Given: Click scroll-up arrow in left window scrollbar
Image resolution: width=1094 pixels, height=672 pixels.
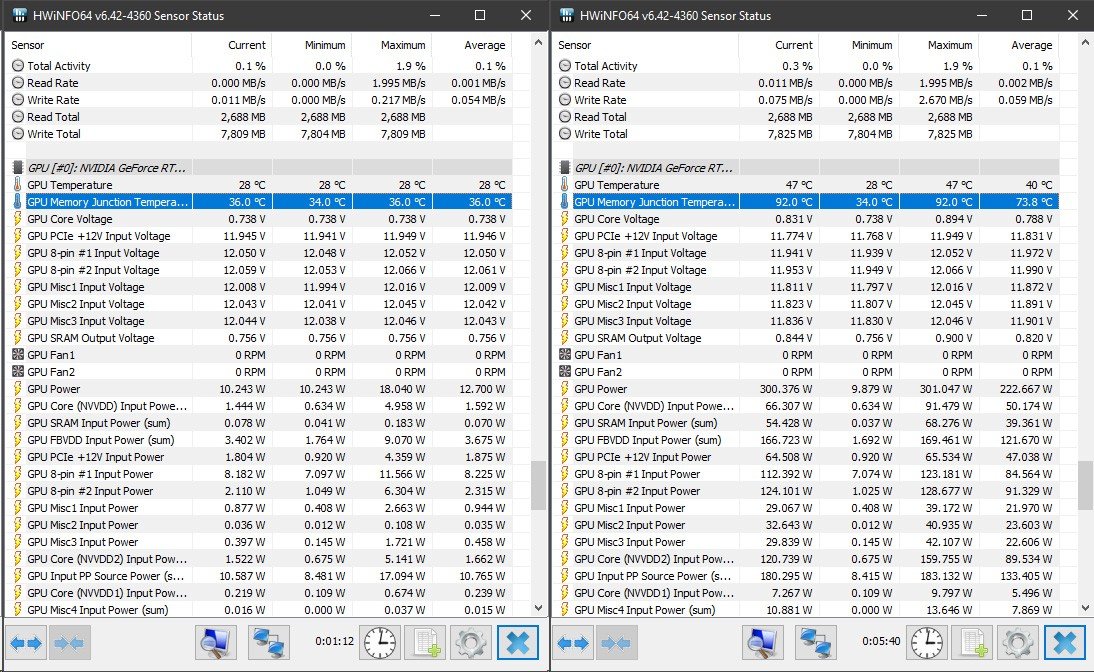Looking at the screenshot, I should click(x=538, y=43).
